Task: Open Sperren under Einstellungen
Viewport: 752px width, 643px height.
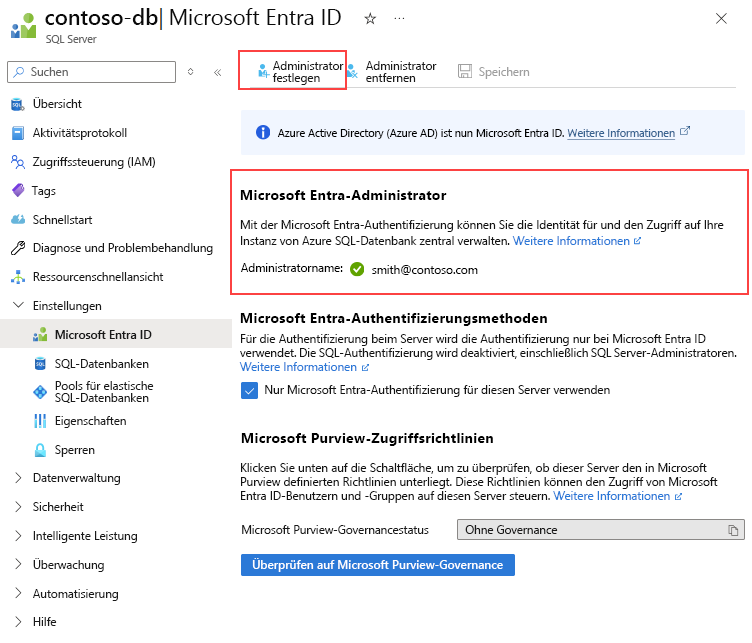Action: coord(75,450)
